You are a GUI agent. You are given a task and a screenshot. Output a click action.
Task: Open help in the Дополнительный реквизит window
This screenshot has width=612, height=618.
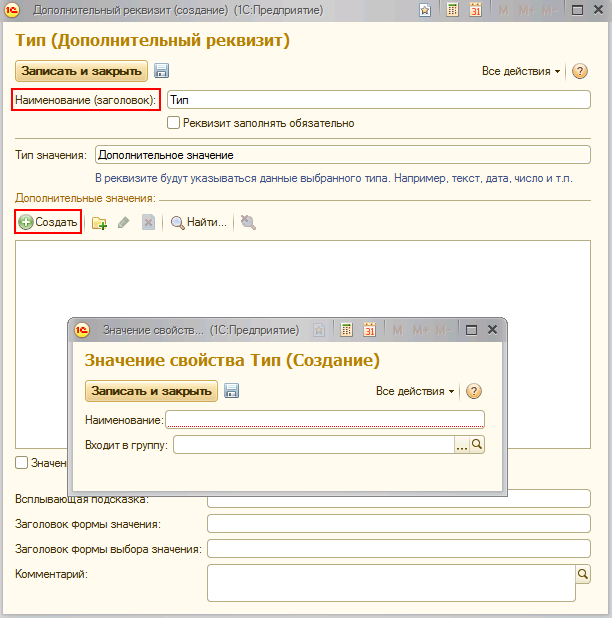coord(579,72)
